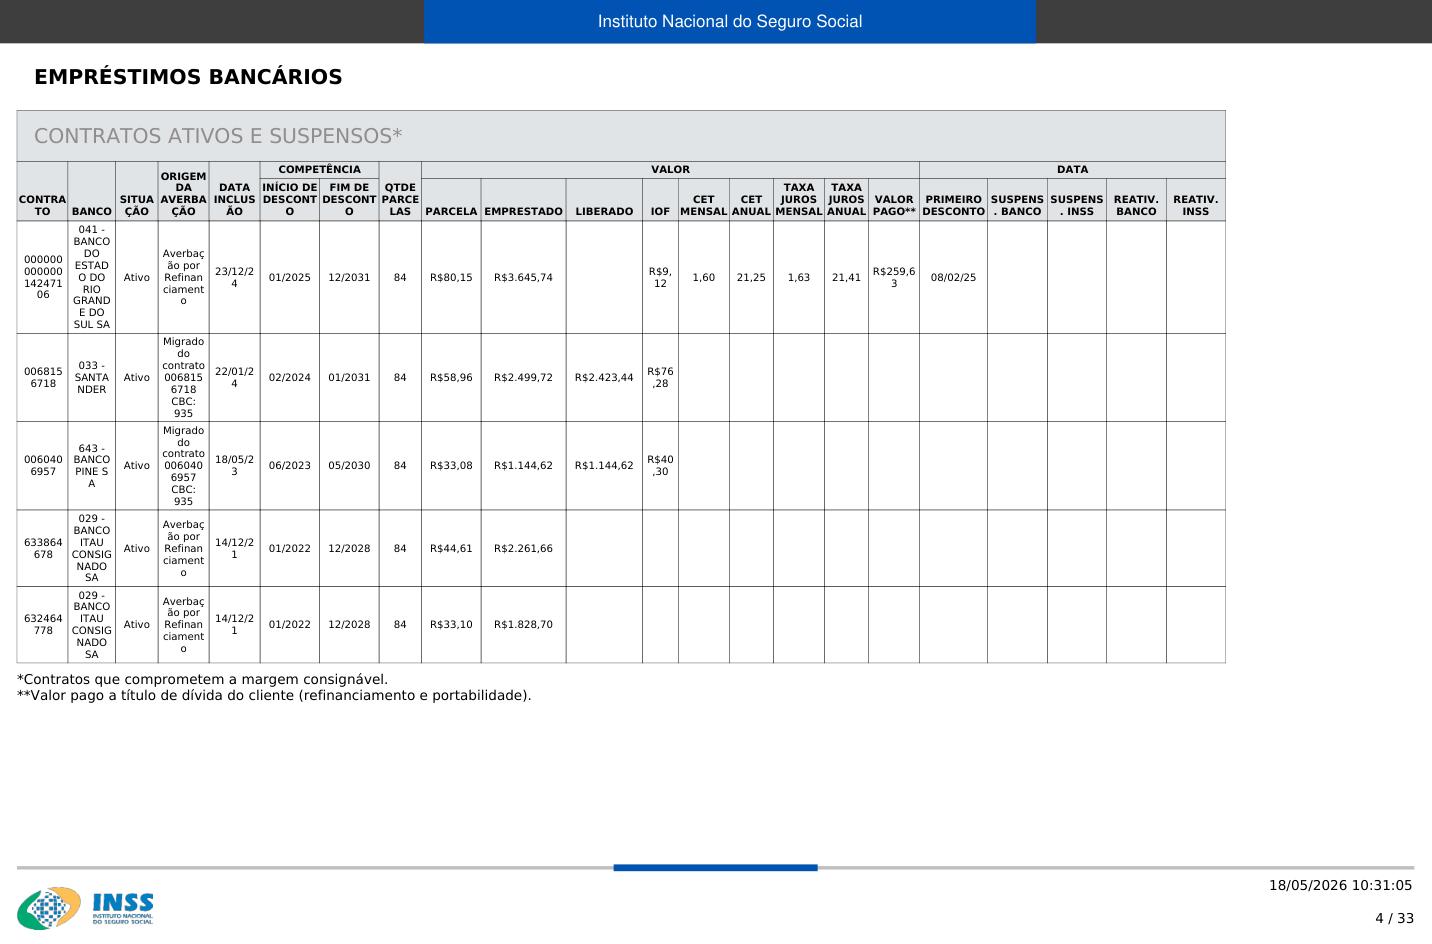
Task: Click the 041 - BANCO DO ESTADO DO RIO GRANDE DO SUL SA cell
Action: pyautogui.click(x=92, y=277)
